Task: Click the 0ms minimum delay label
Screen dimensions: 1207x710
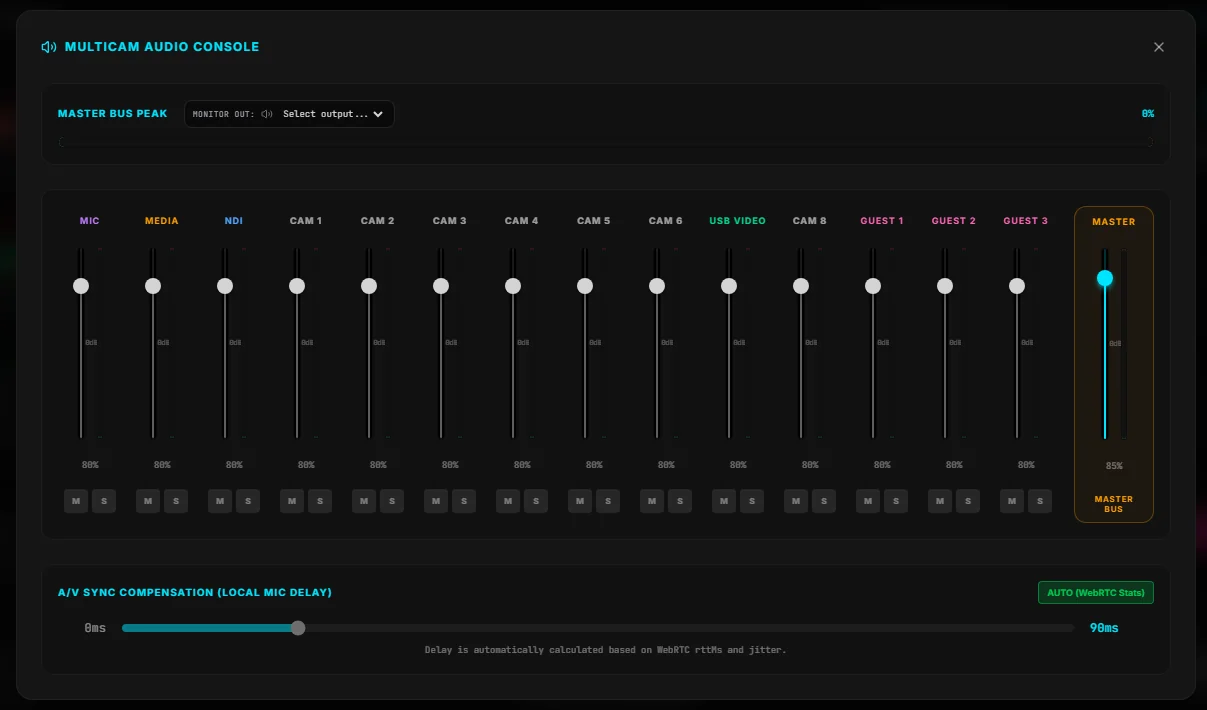Action: point(95,628)
